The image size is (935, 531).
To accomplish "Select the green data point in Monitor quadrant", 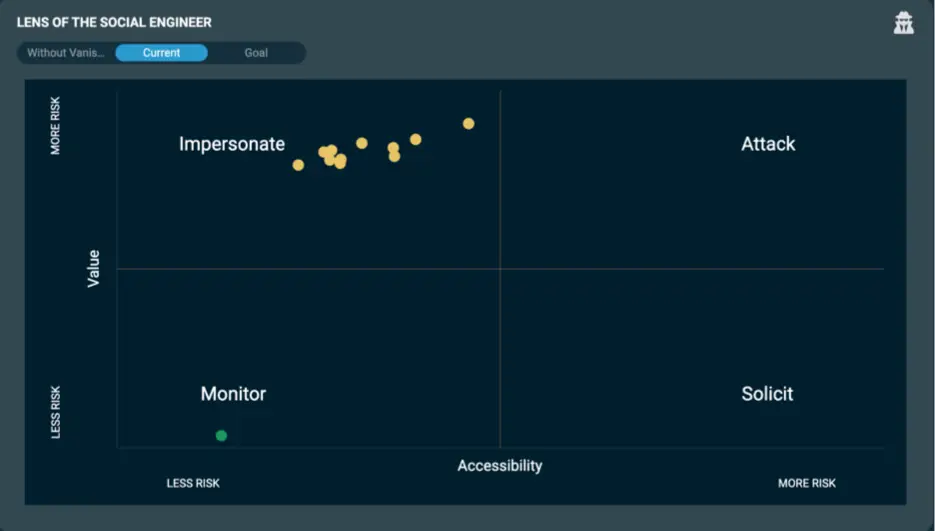I will (x=221, y=436).
